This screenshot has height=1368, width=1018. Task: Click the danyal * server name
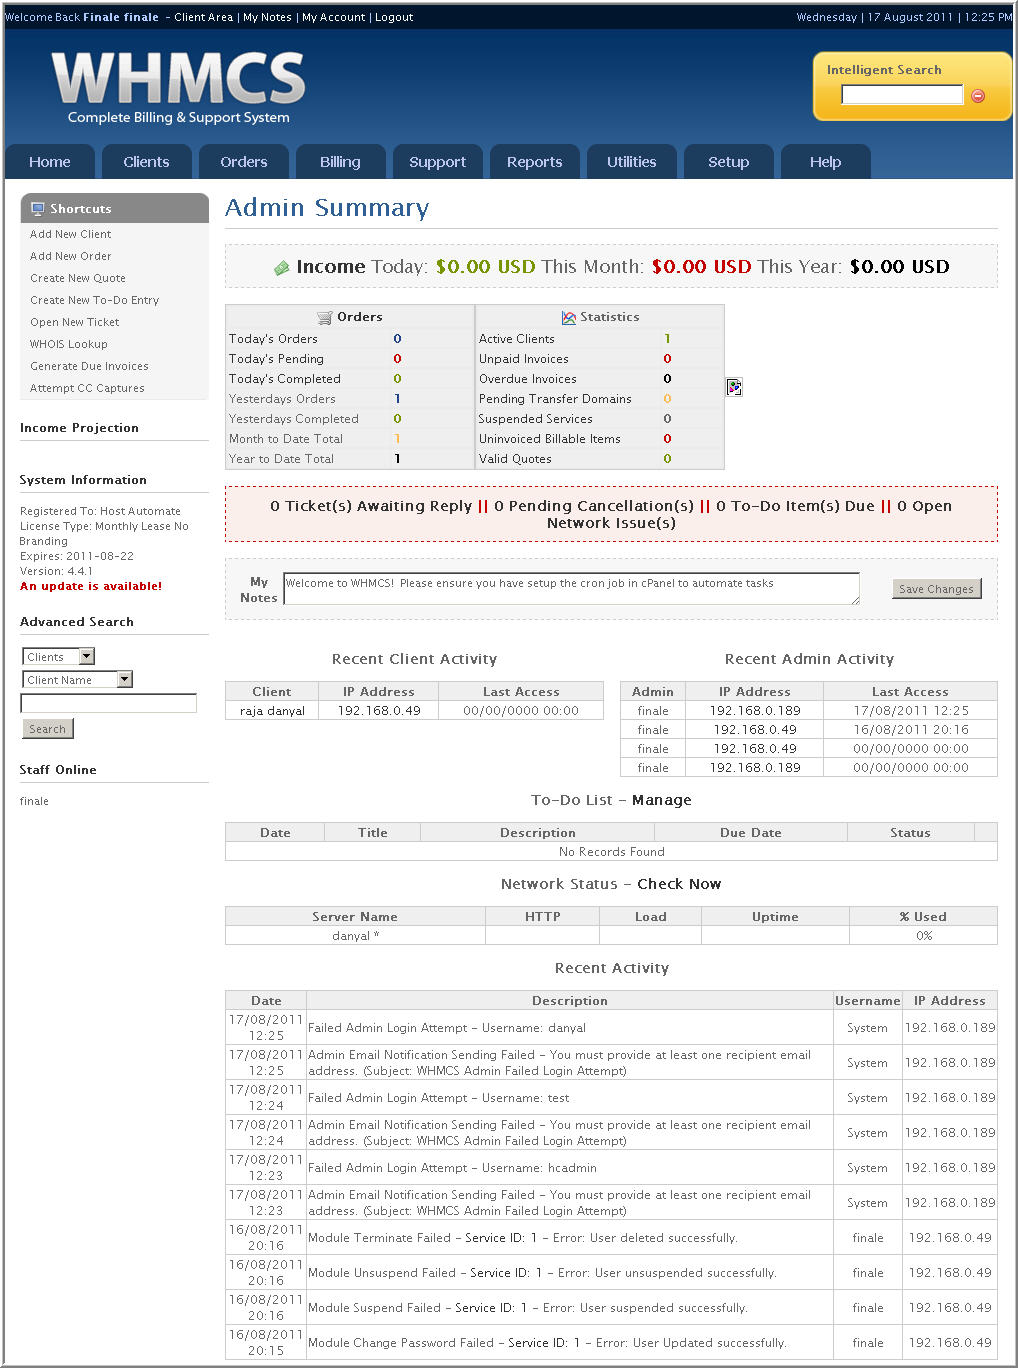coord(355,936)
